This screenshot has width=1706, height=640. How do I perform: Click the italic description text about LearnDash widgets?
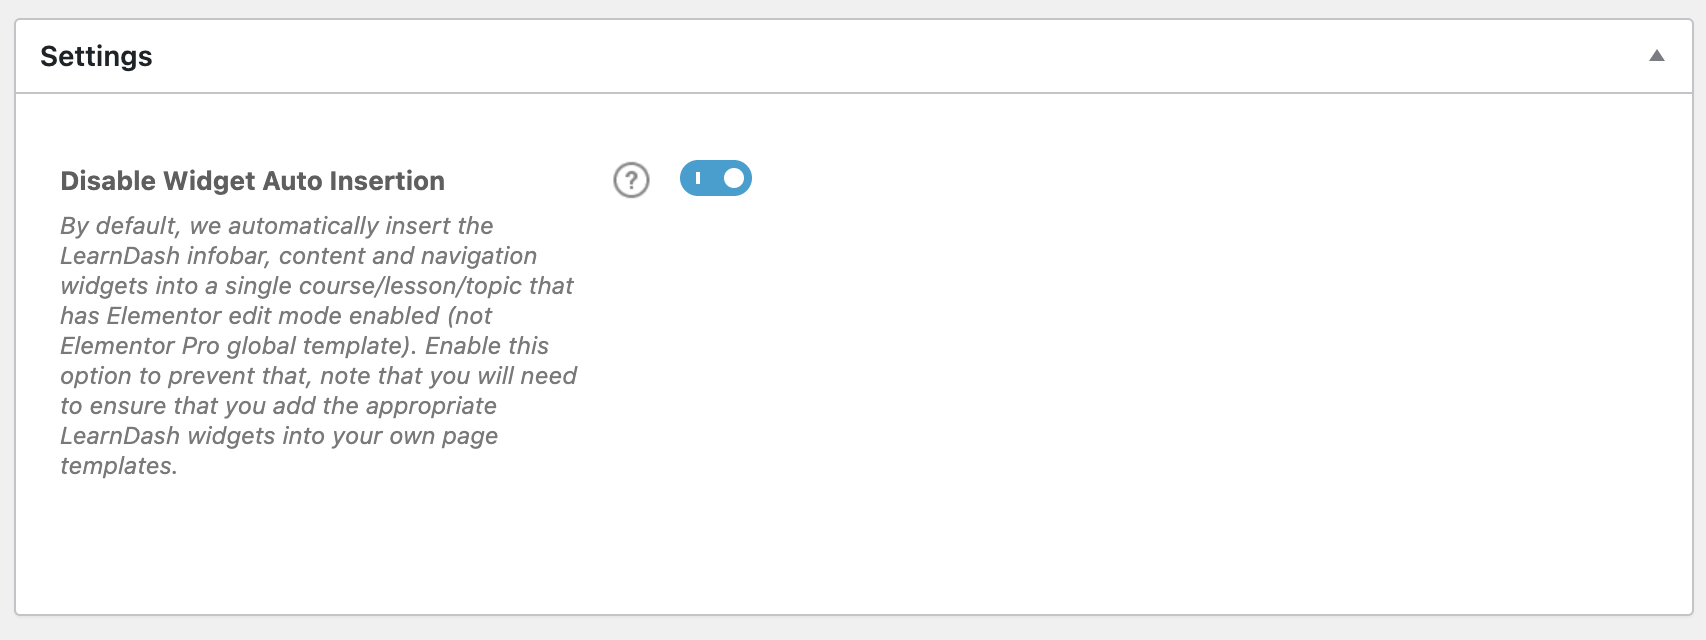tap(317, 345)
